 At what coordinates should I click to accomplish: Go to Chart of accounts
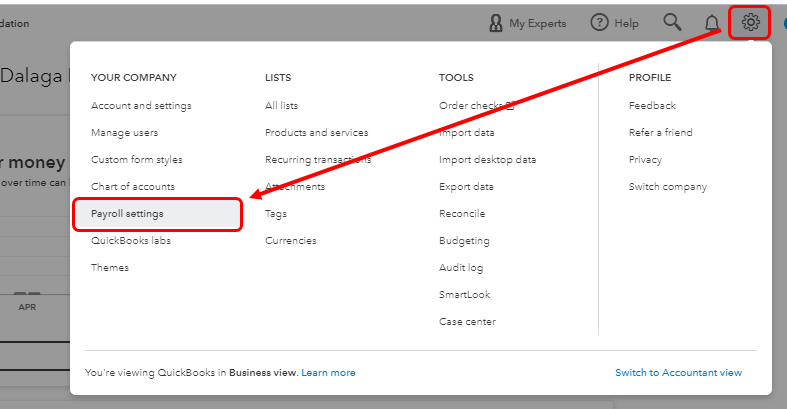coord(133,187)
